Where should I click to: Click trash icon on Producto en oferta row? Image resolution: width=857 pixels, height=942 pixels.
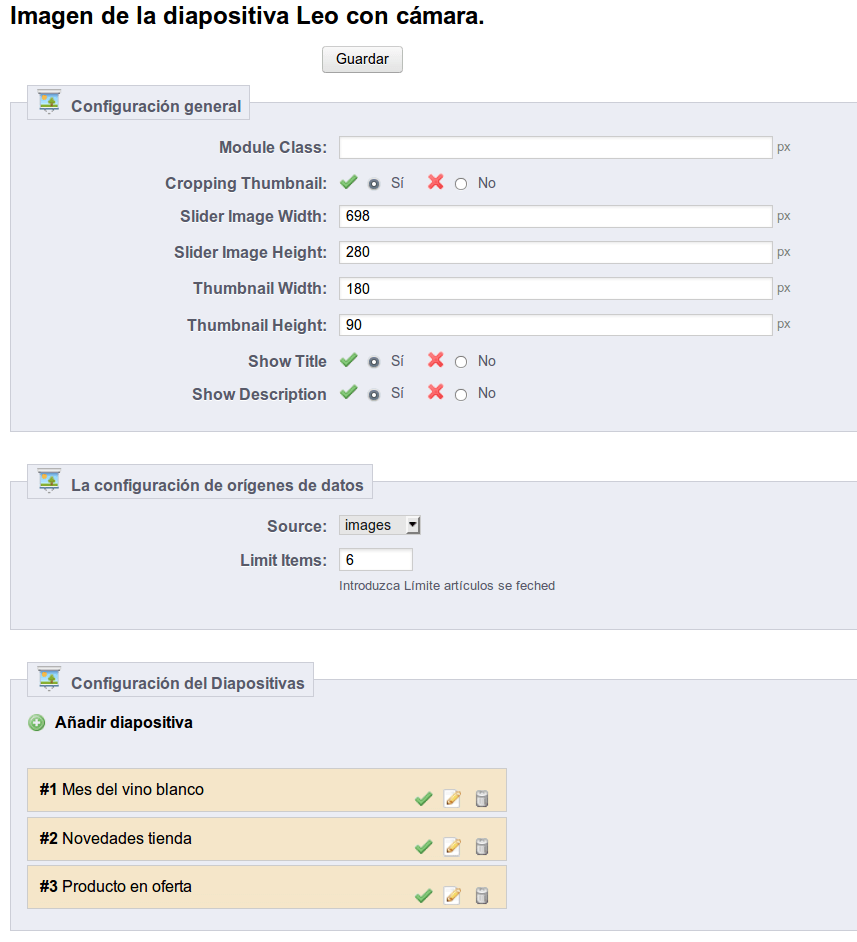point(482,896)
